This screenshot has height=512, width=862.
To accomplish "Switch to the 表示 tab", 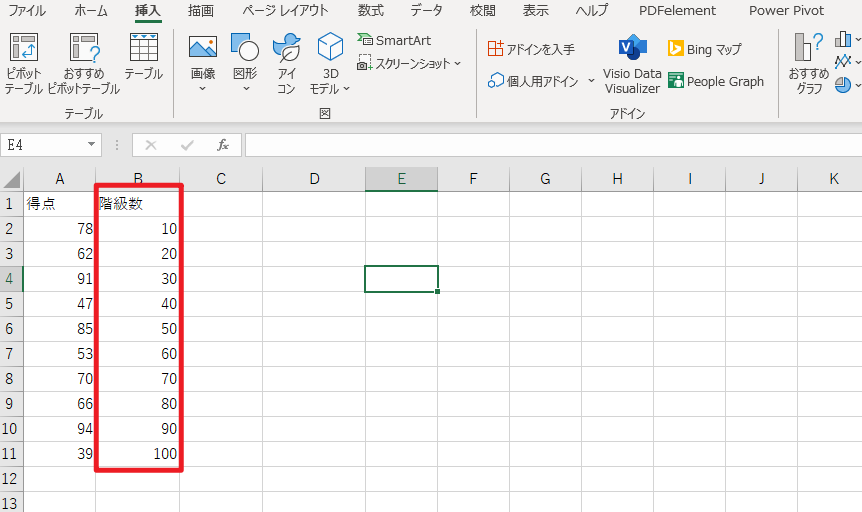I will [535, 10].
